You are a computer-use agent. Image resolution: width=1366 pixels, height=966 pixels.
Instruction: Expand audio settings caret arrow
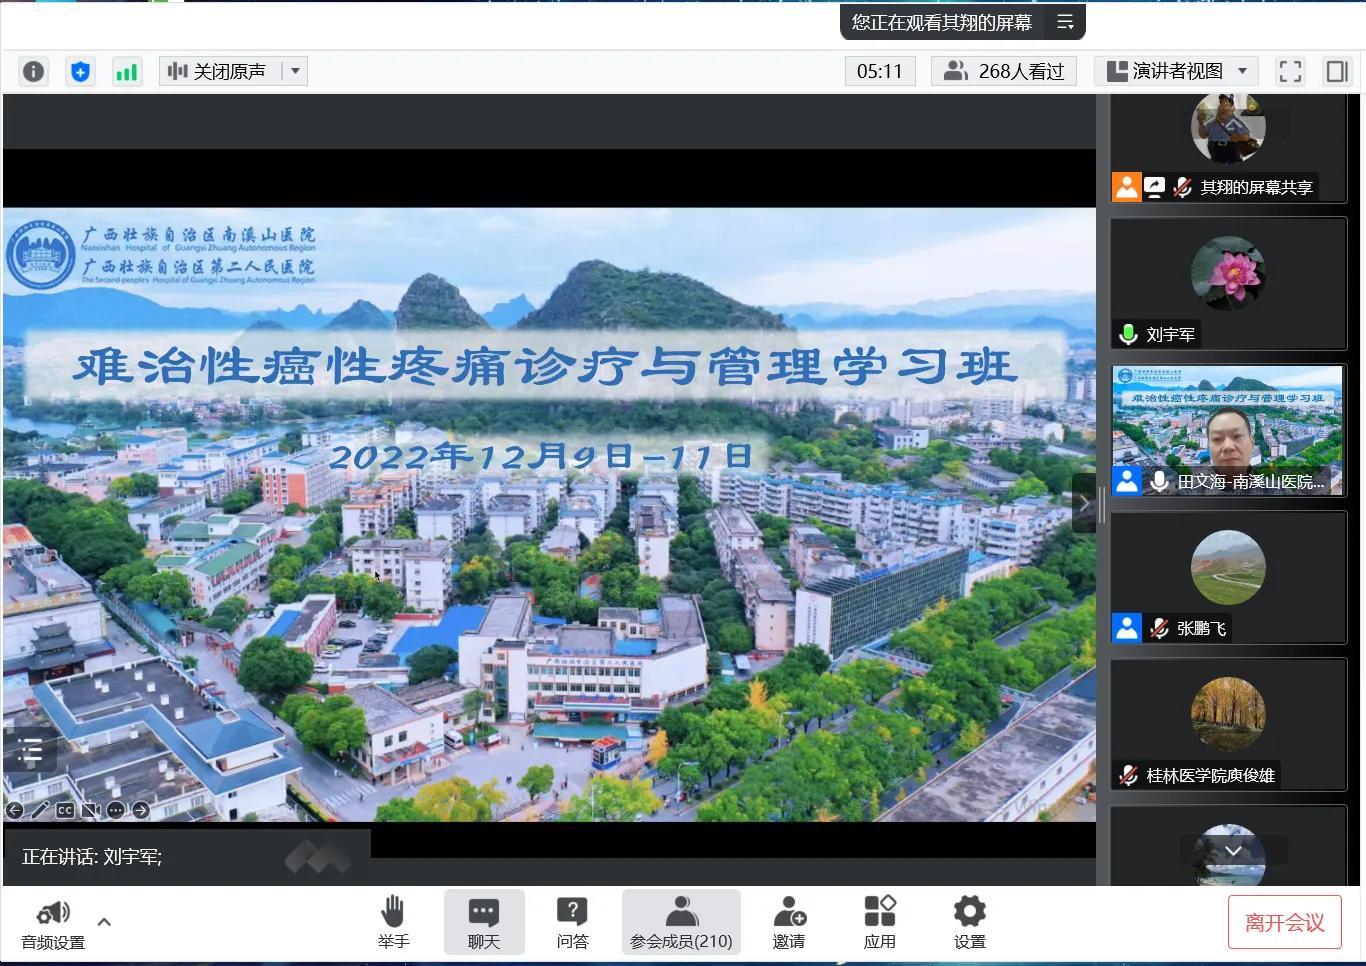point(104,922)
